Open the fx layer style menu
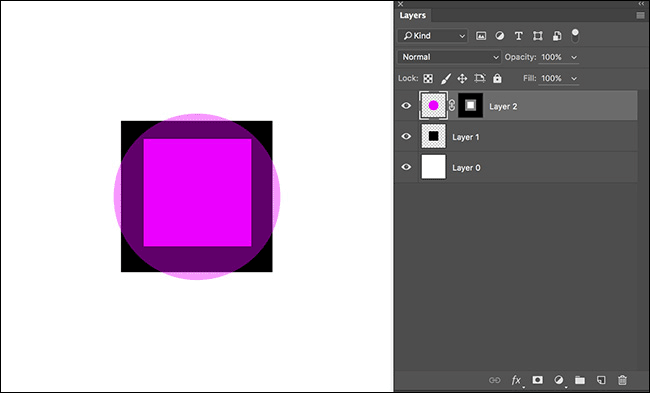 click(516, 380)
